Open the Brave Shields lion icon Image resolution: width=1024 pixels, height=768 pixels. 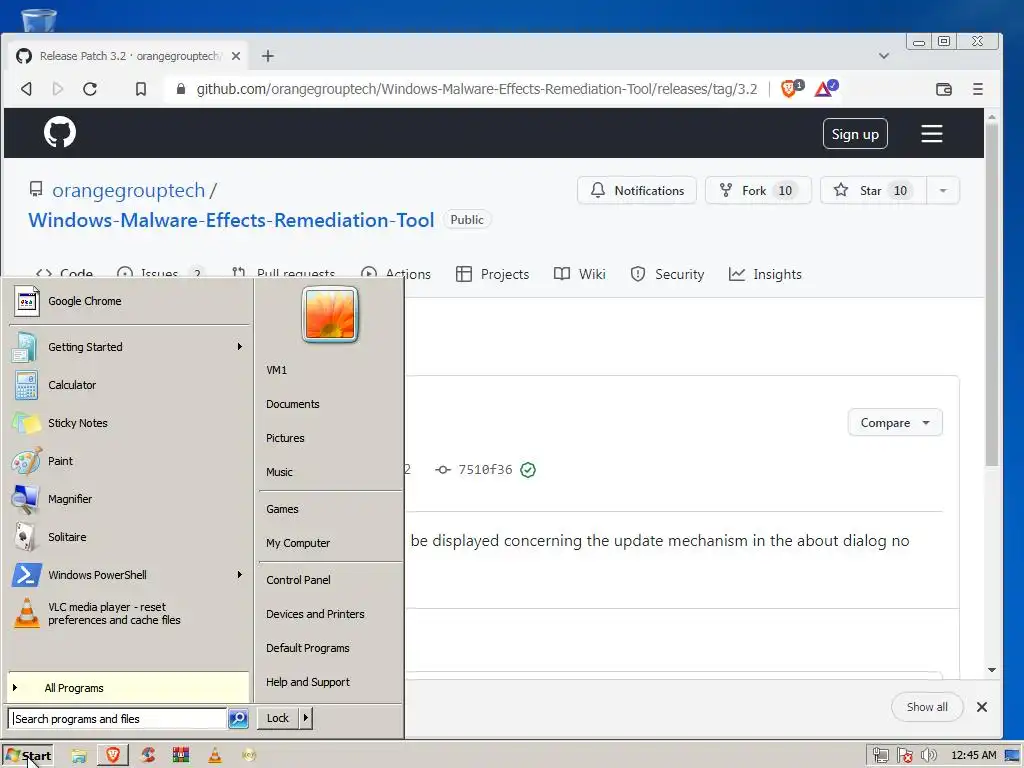791,88
